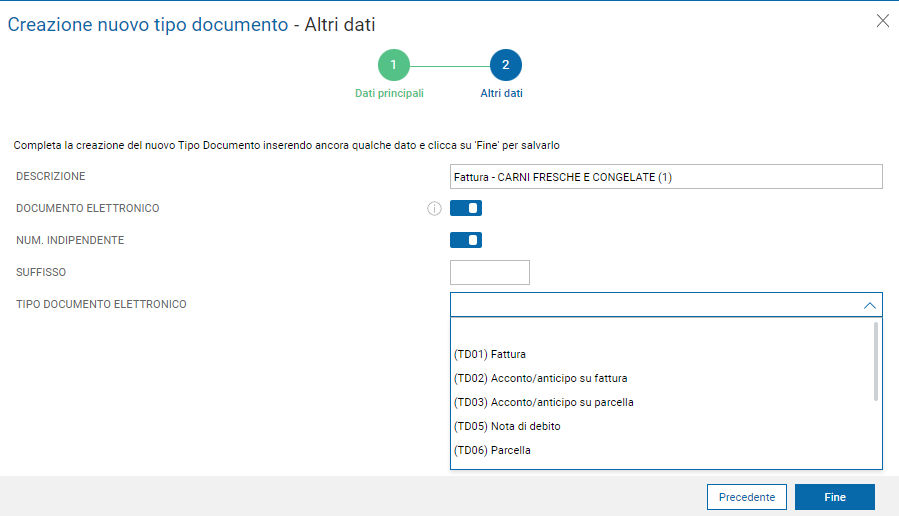
Task: Click the DESCRIZIONE label
Action: pos(50,176)
